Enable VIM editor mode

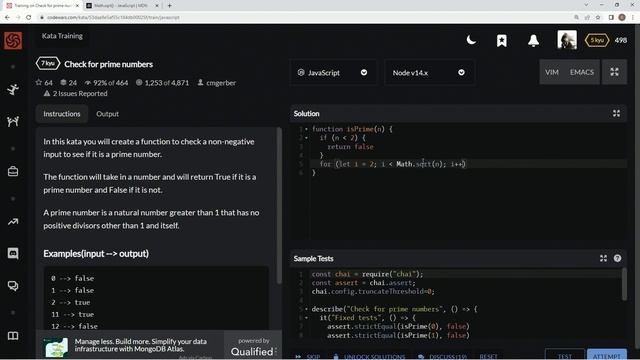tap(551, 72)
